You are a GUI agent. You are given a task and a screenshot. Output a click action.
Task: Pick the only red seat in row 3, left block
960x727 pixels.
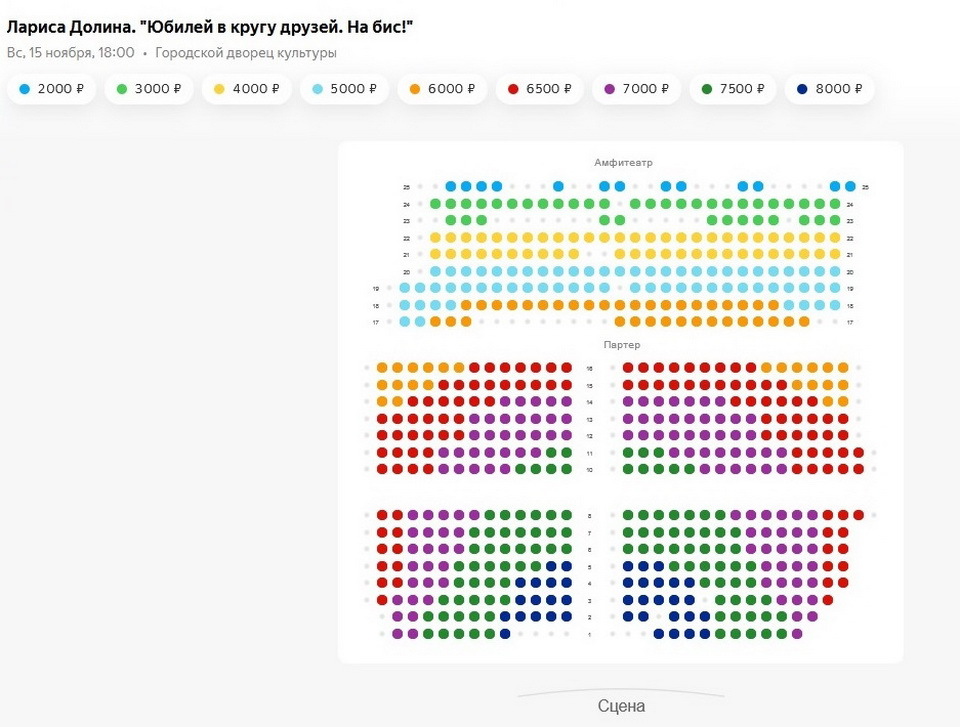382,600
